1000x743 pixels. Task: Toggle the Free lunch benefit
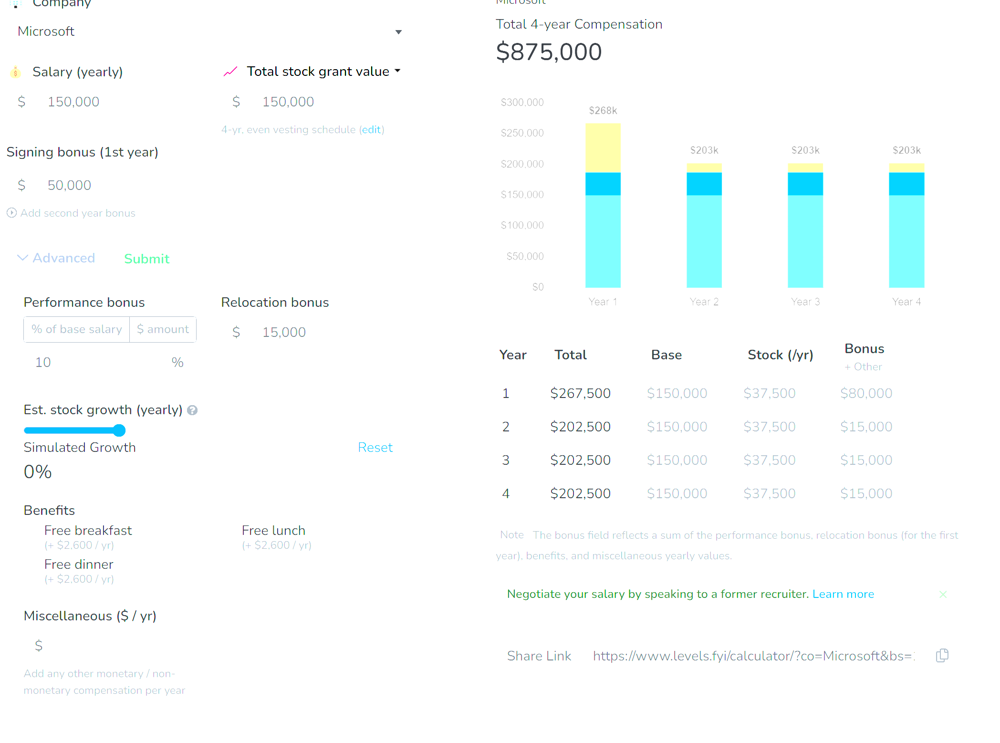tap(274, 531)
